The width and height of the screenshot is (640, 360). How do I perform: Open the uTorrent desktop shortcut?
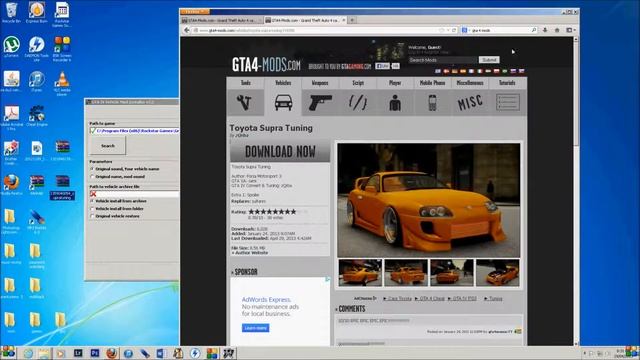coord(11,47)
